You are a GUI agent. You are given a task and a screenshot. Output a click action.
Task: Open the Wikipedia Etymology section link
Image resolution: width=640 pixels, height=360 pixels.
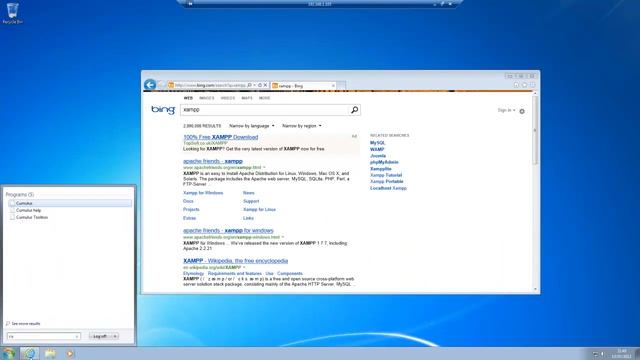point(193,273)
